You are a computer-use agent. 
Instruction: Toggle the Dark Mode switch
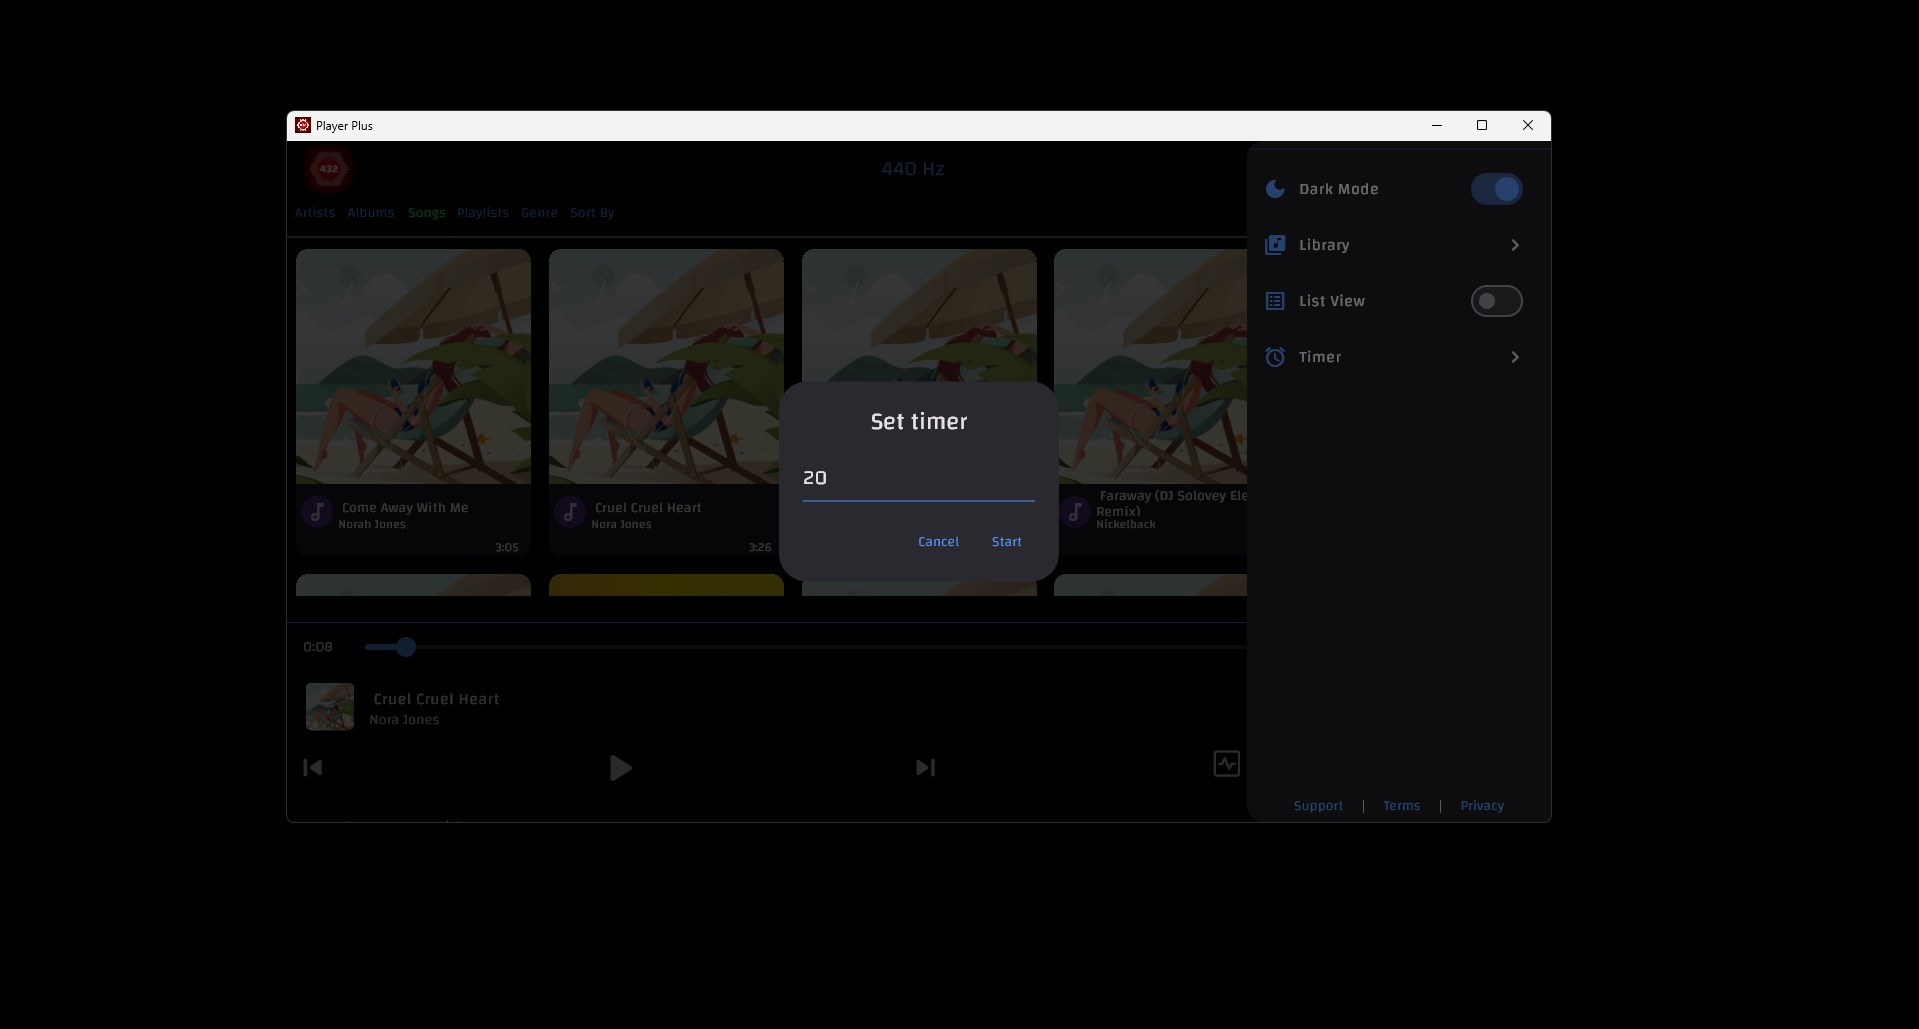pyautogui.click(x=1496, y=188)
